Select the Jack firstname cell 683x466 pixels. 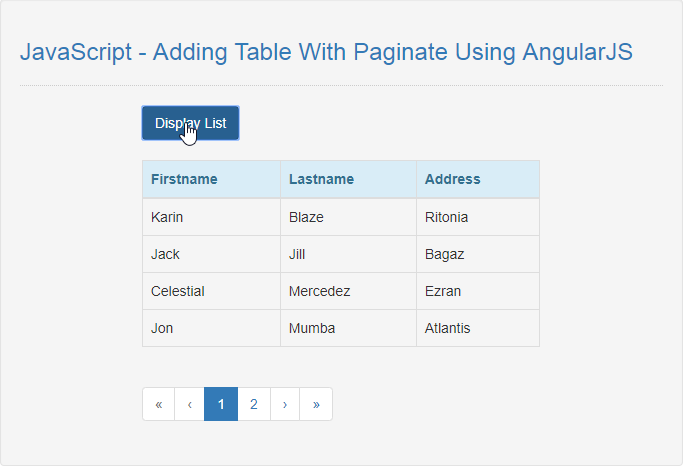tap(211, 254)
